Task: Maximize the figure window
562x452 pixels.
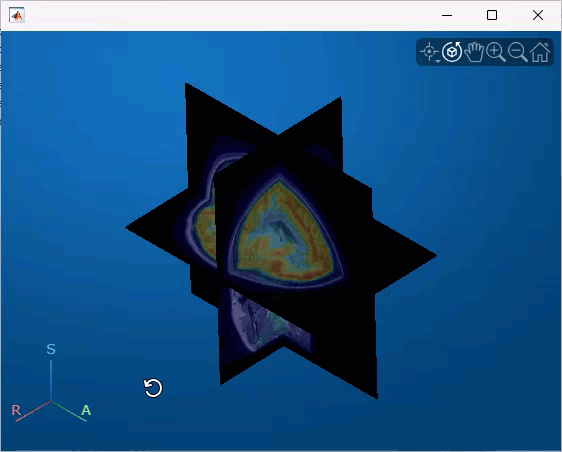Action: (492, 15)
